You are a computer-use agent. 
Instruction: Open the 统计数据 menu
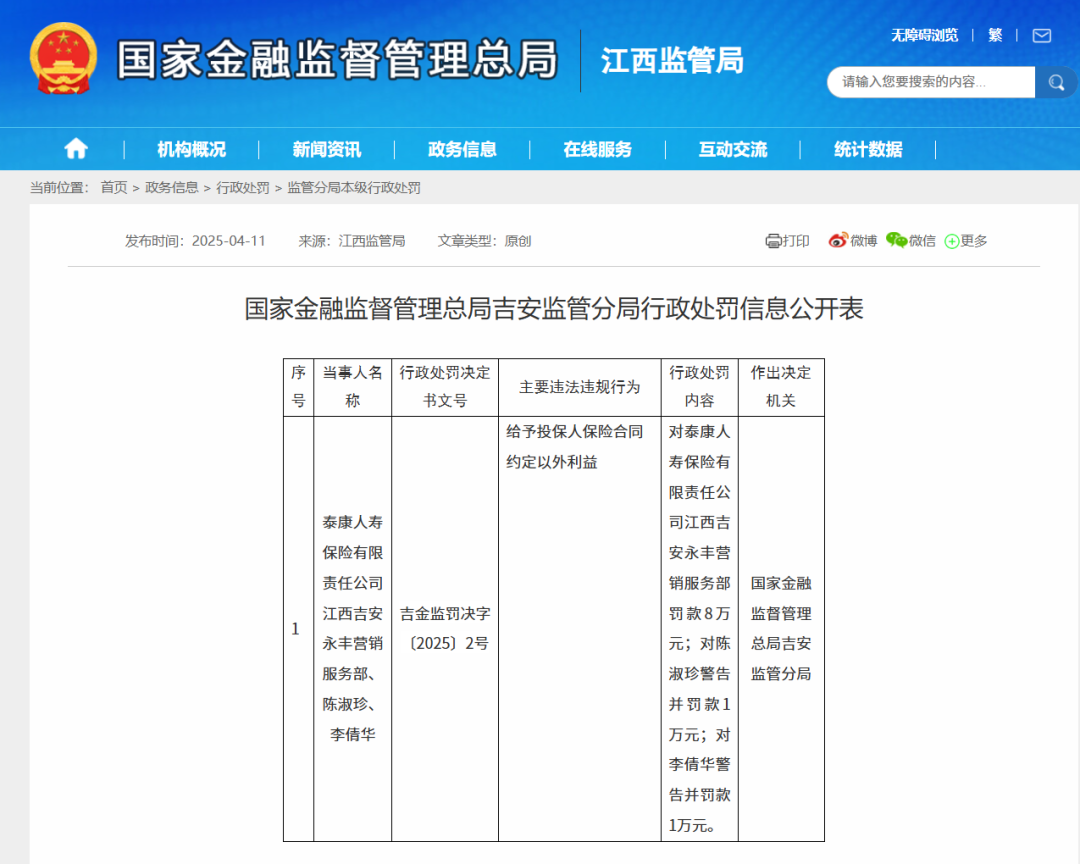[868, 150]
